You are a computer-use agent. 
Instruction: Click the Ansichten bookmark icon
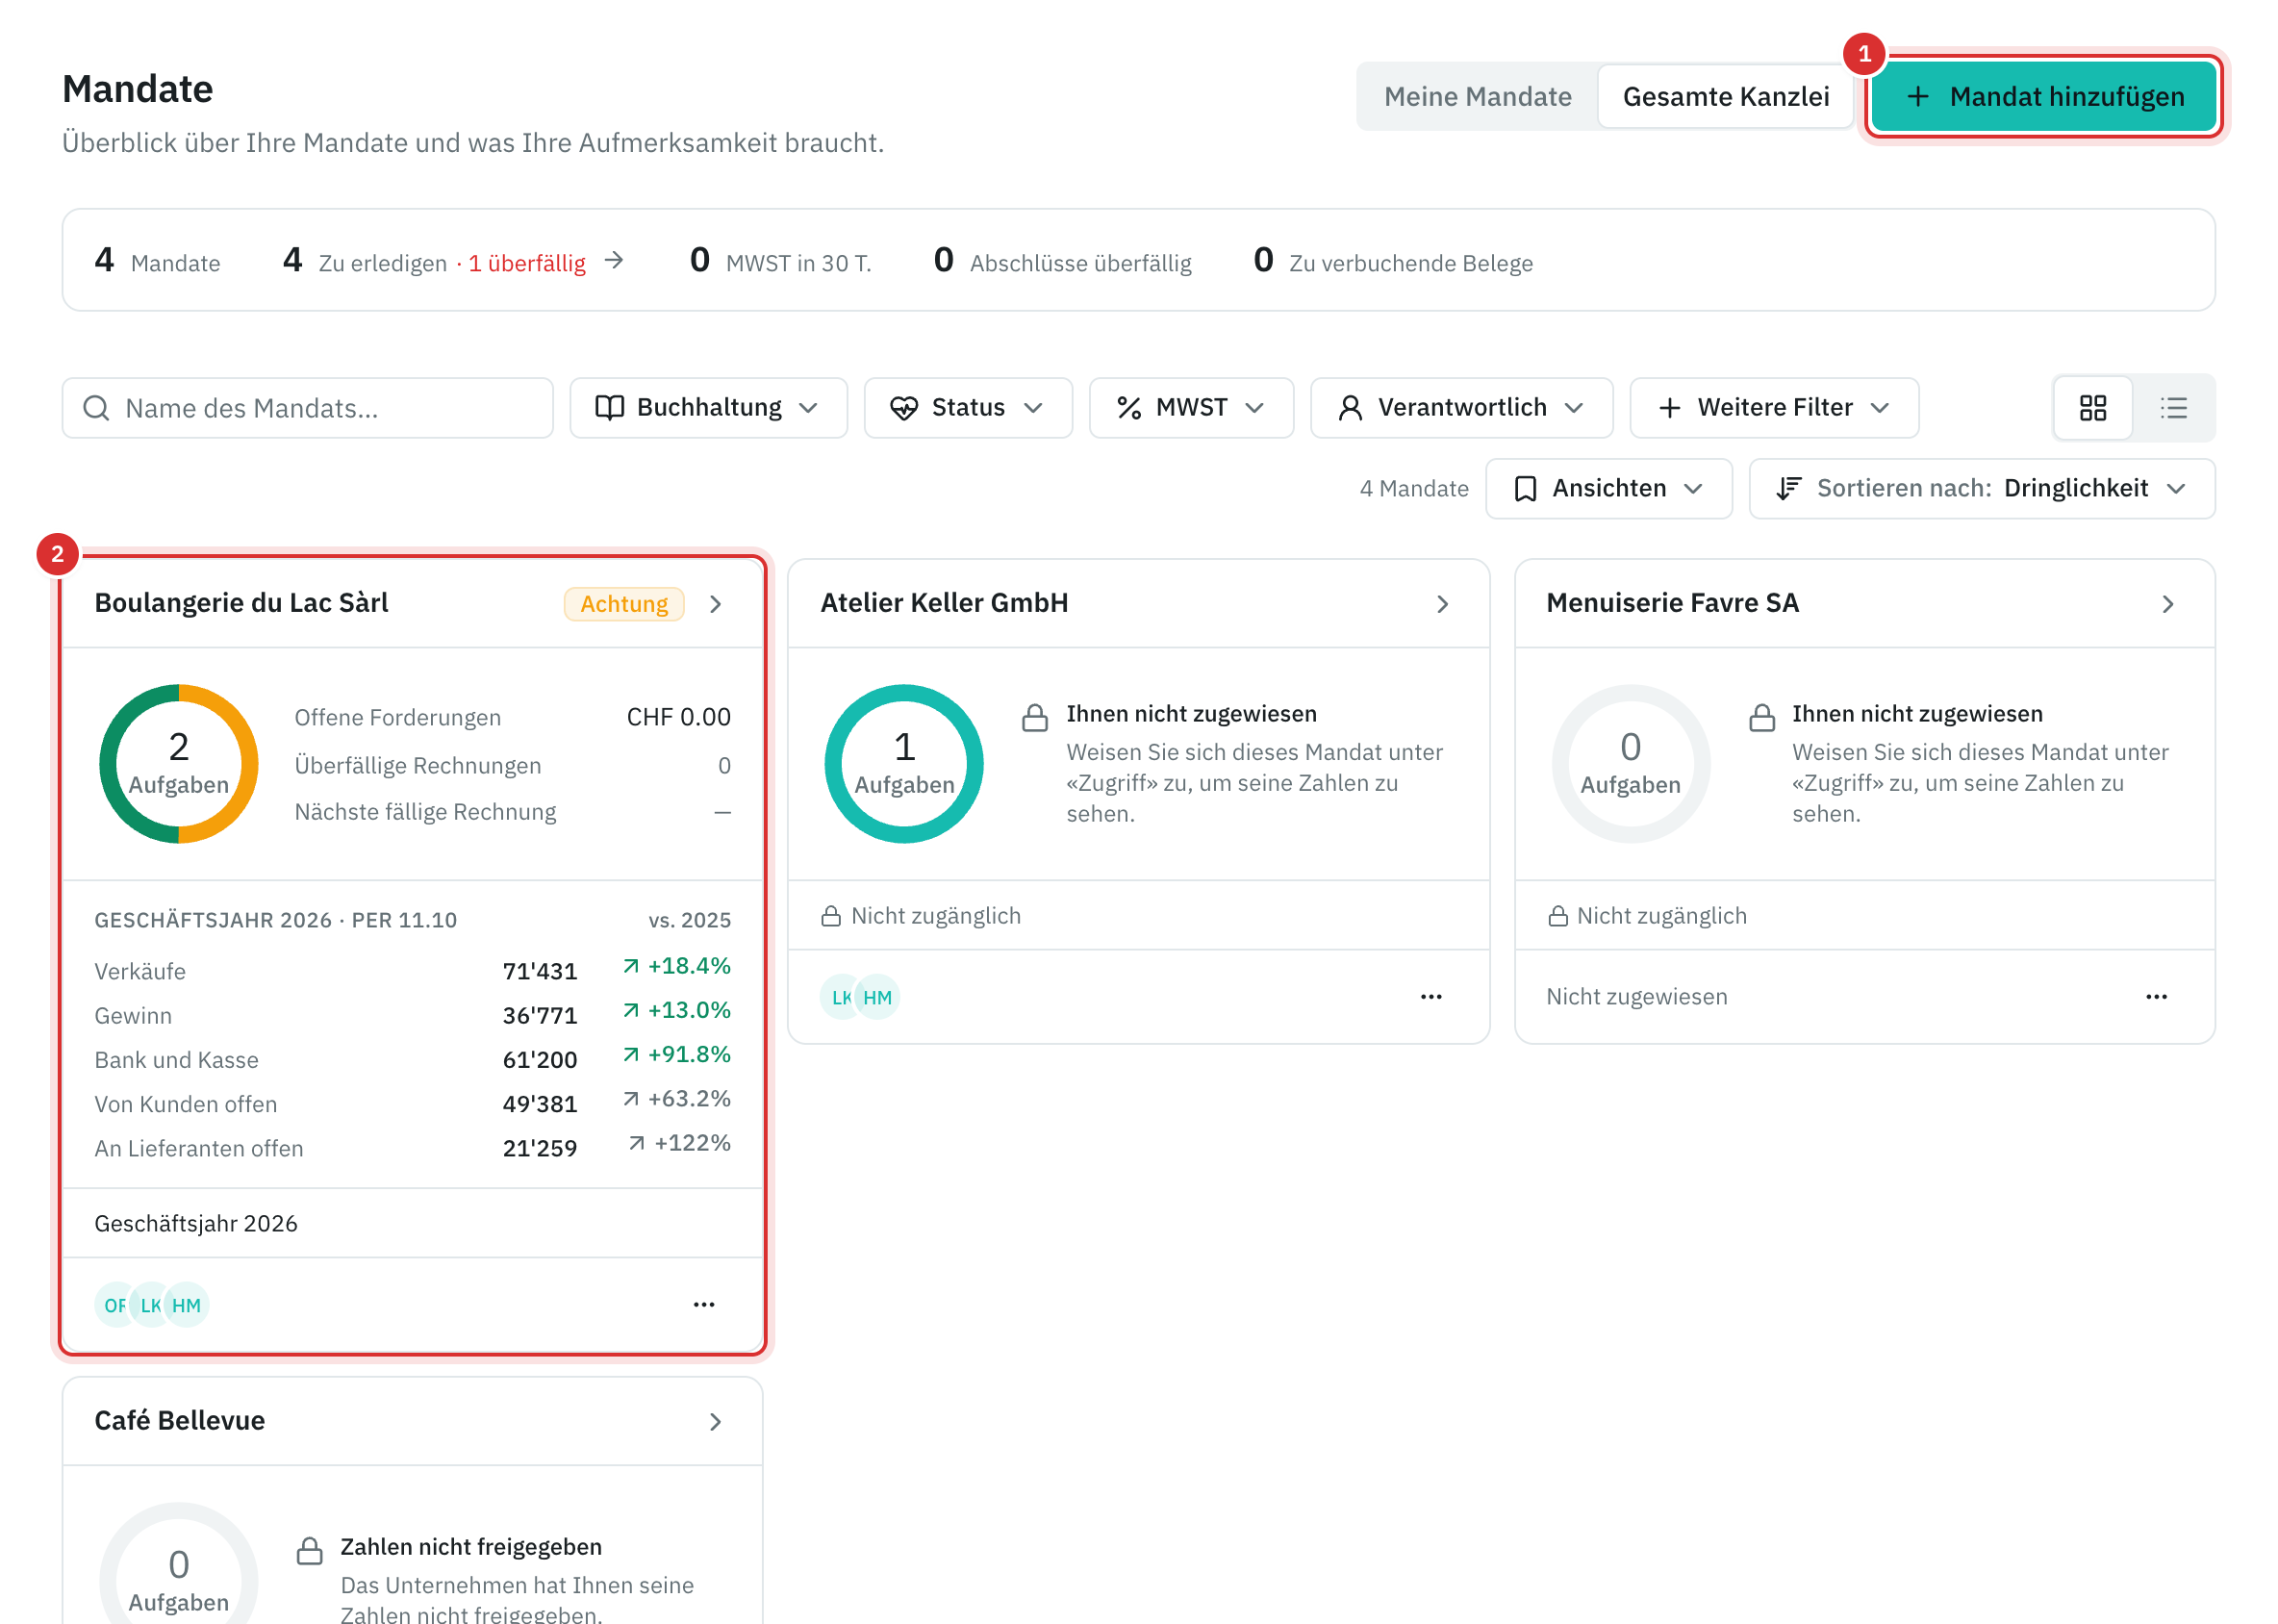click(x=1525, y=489)
